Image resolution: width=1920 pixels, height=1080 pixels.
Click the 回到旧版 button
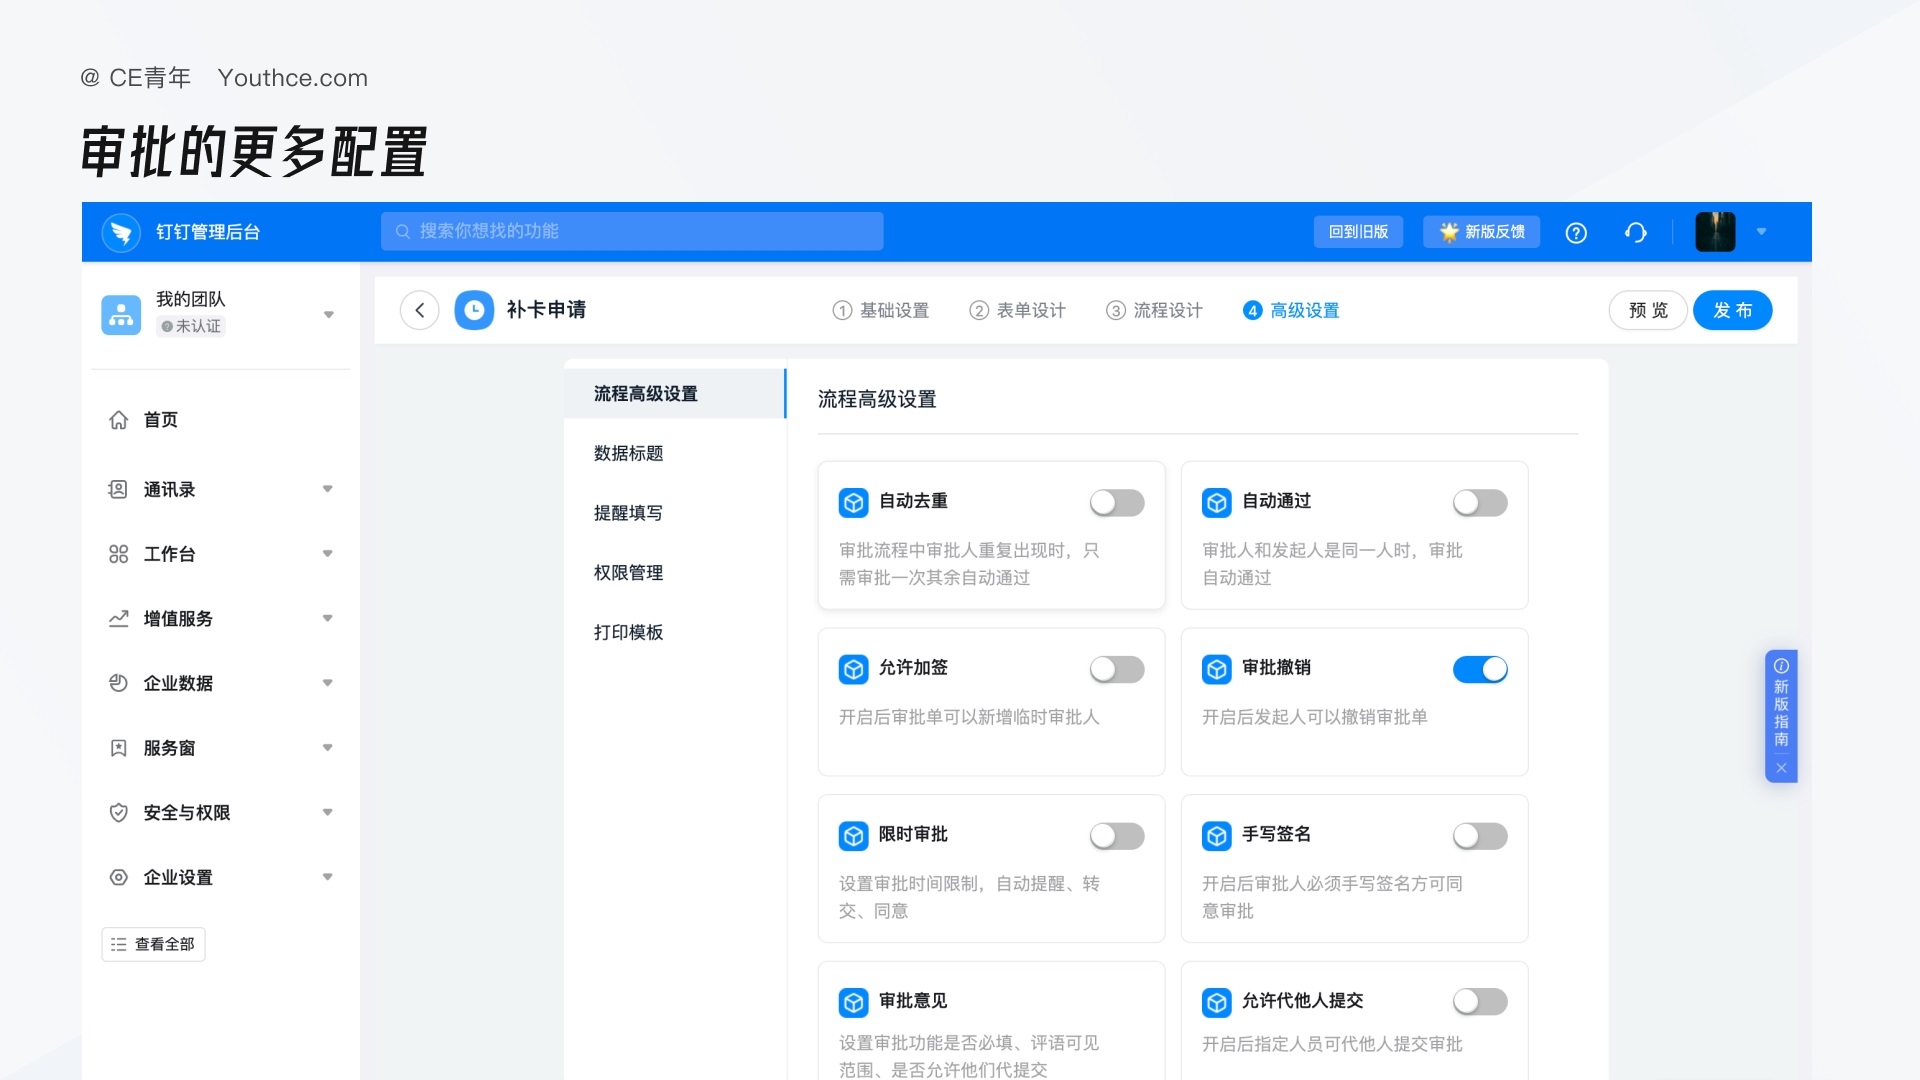[1358, 232]
